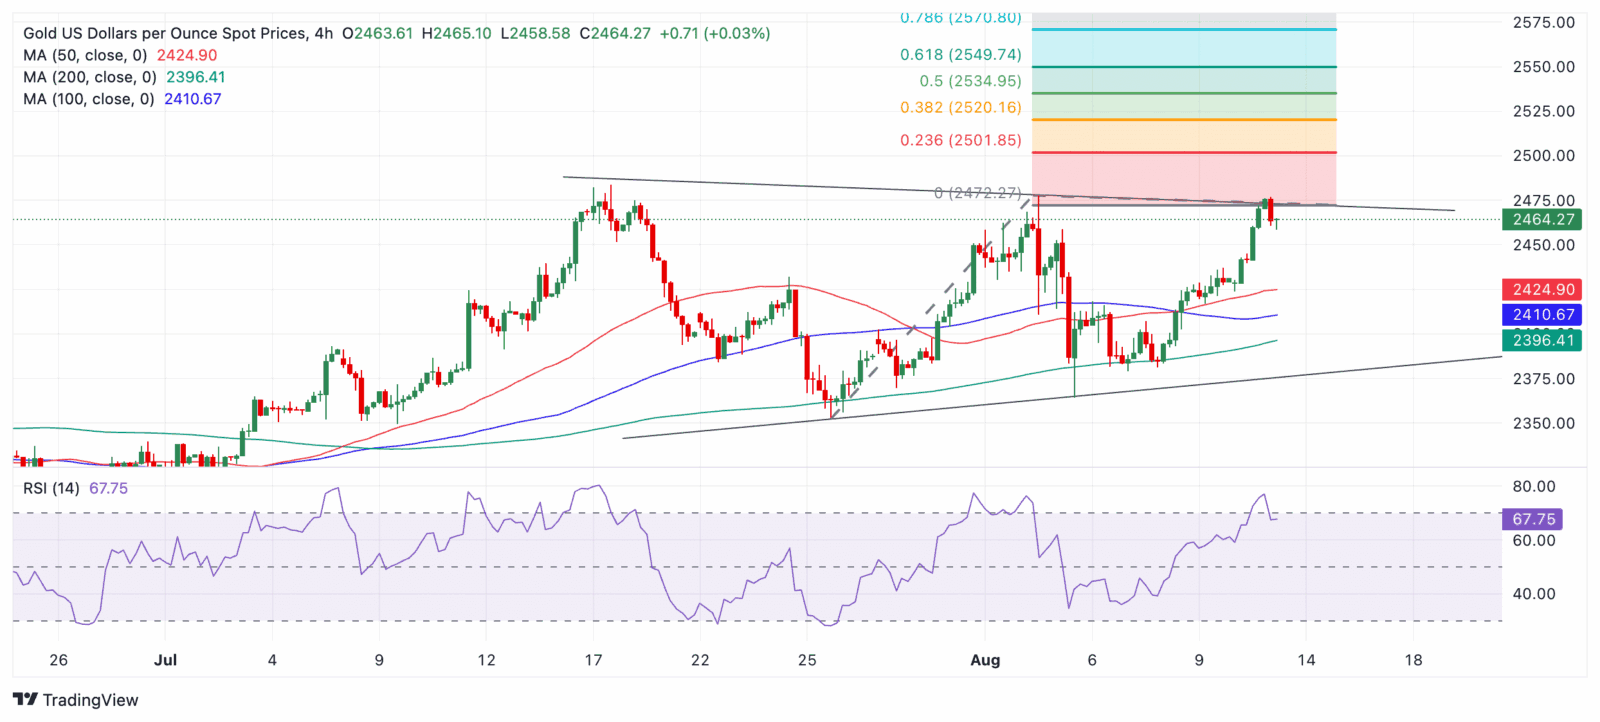Click the Jul label on the time axis
Image resolution: width=1600 pixels, height=722 pixels.
166,660
